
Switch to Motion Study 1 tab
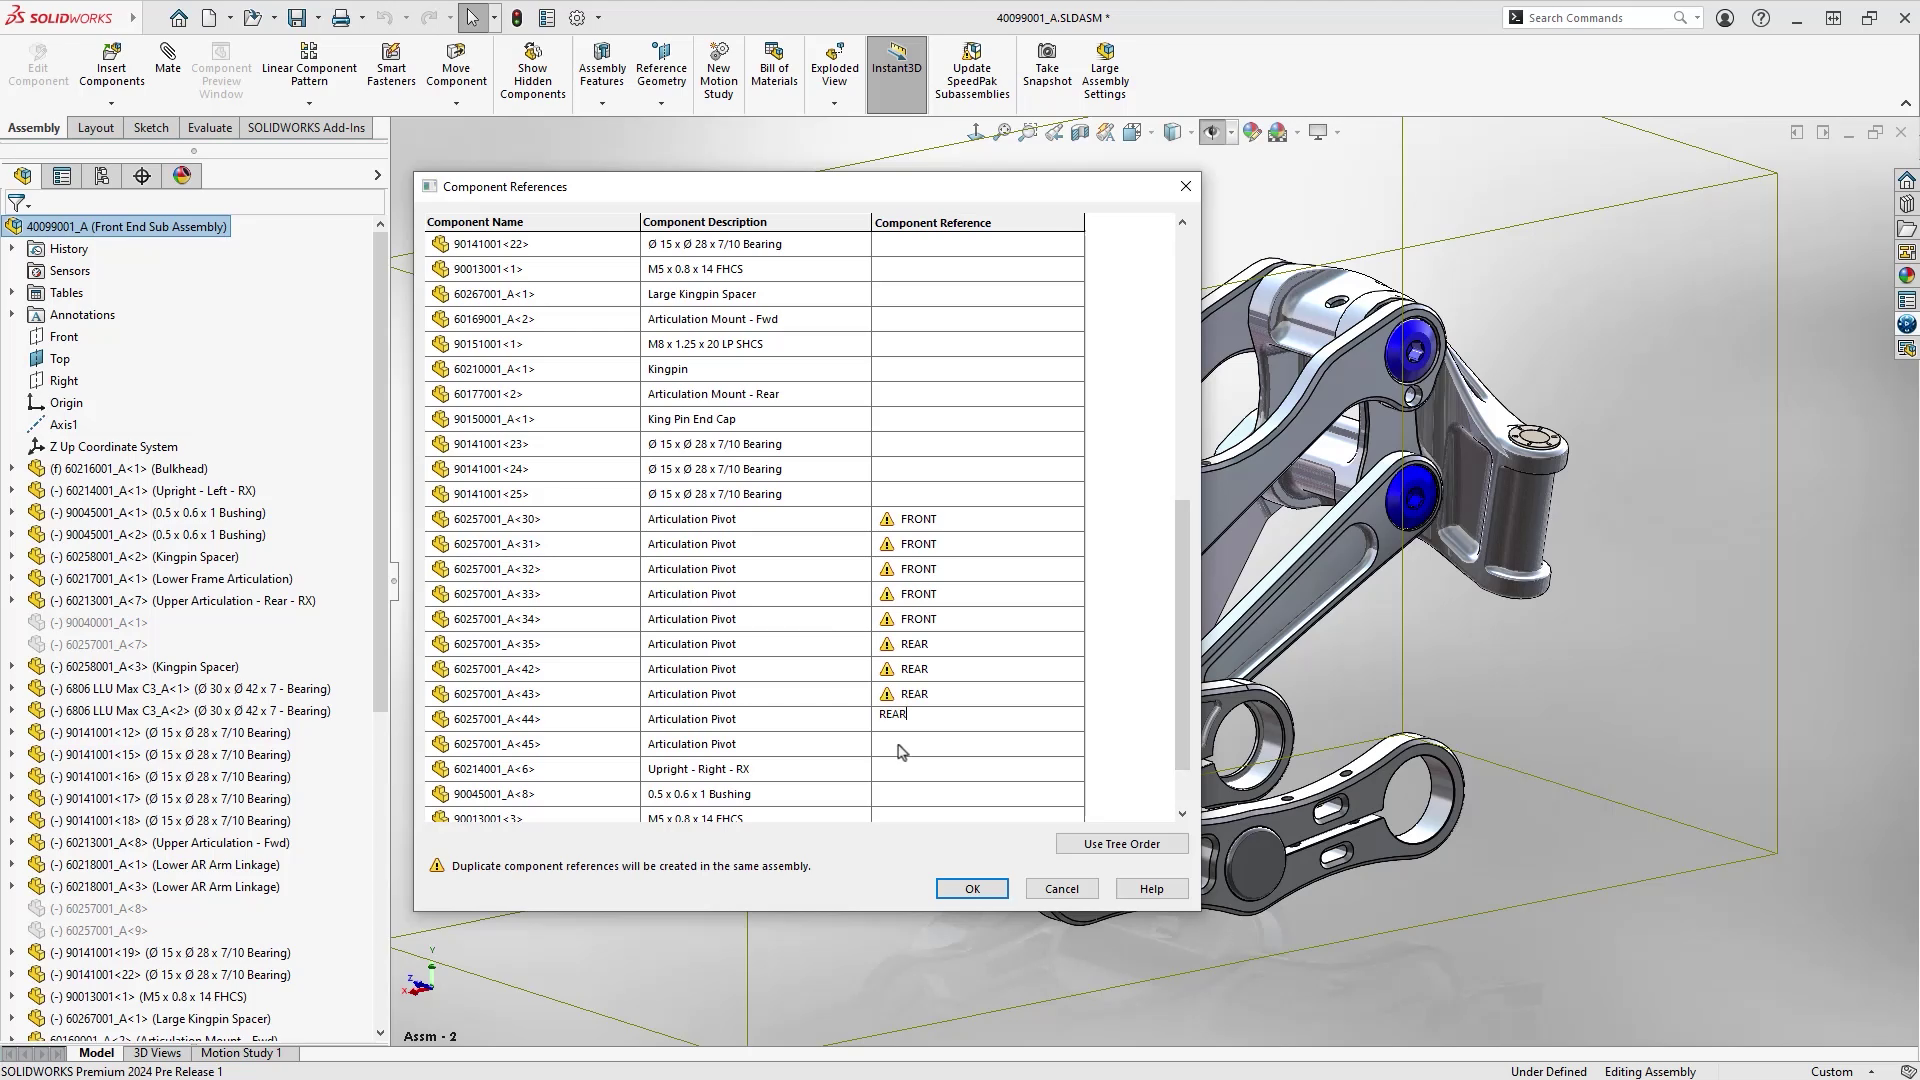coord(241,1053)
